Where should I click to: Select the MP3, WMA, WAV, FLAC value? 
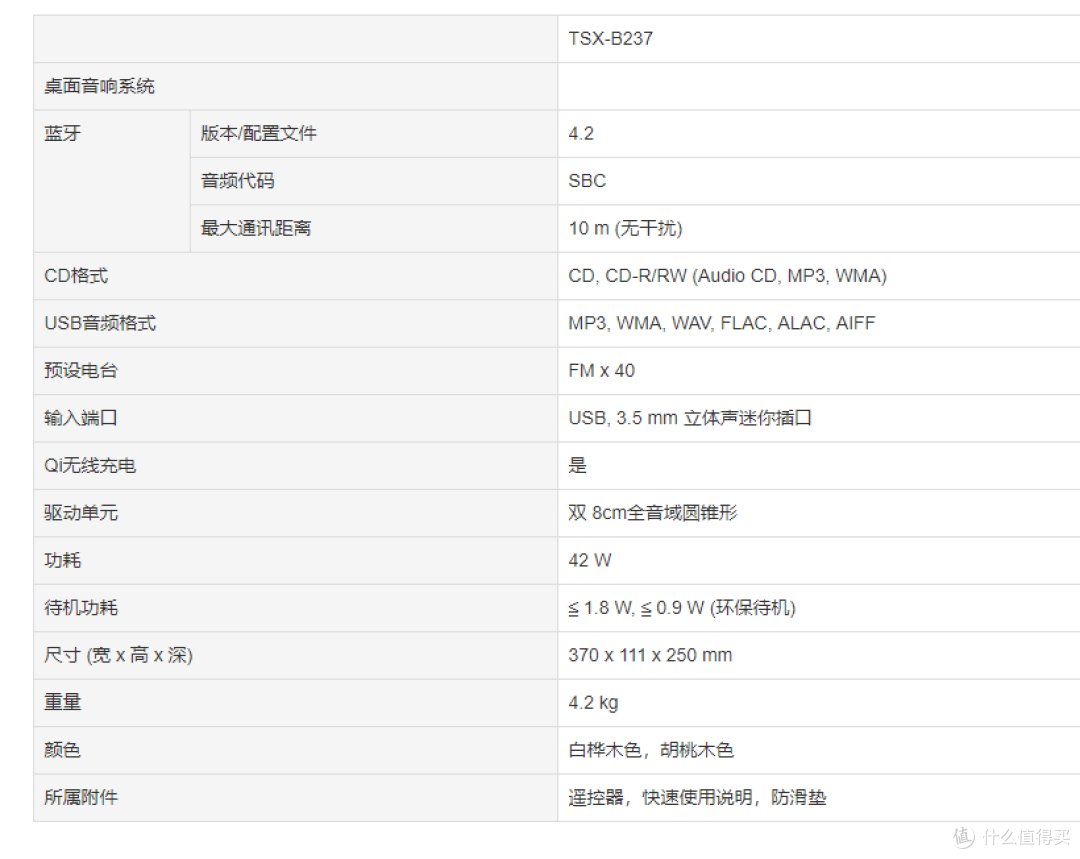(722, 323)
